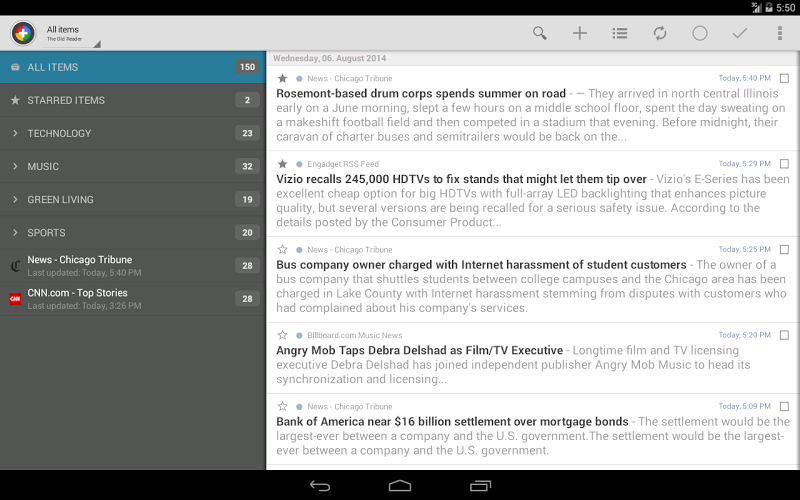800x500 pixels.
Task: Open the Bank of America $16 billion headline
Action: coord(452,422)
